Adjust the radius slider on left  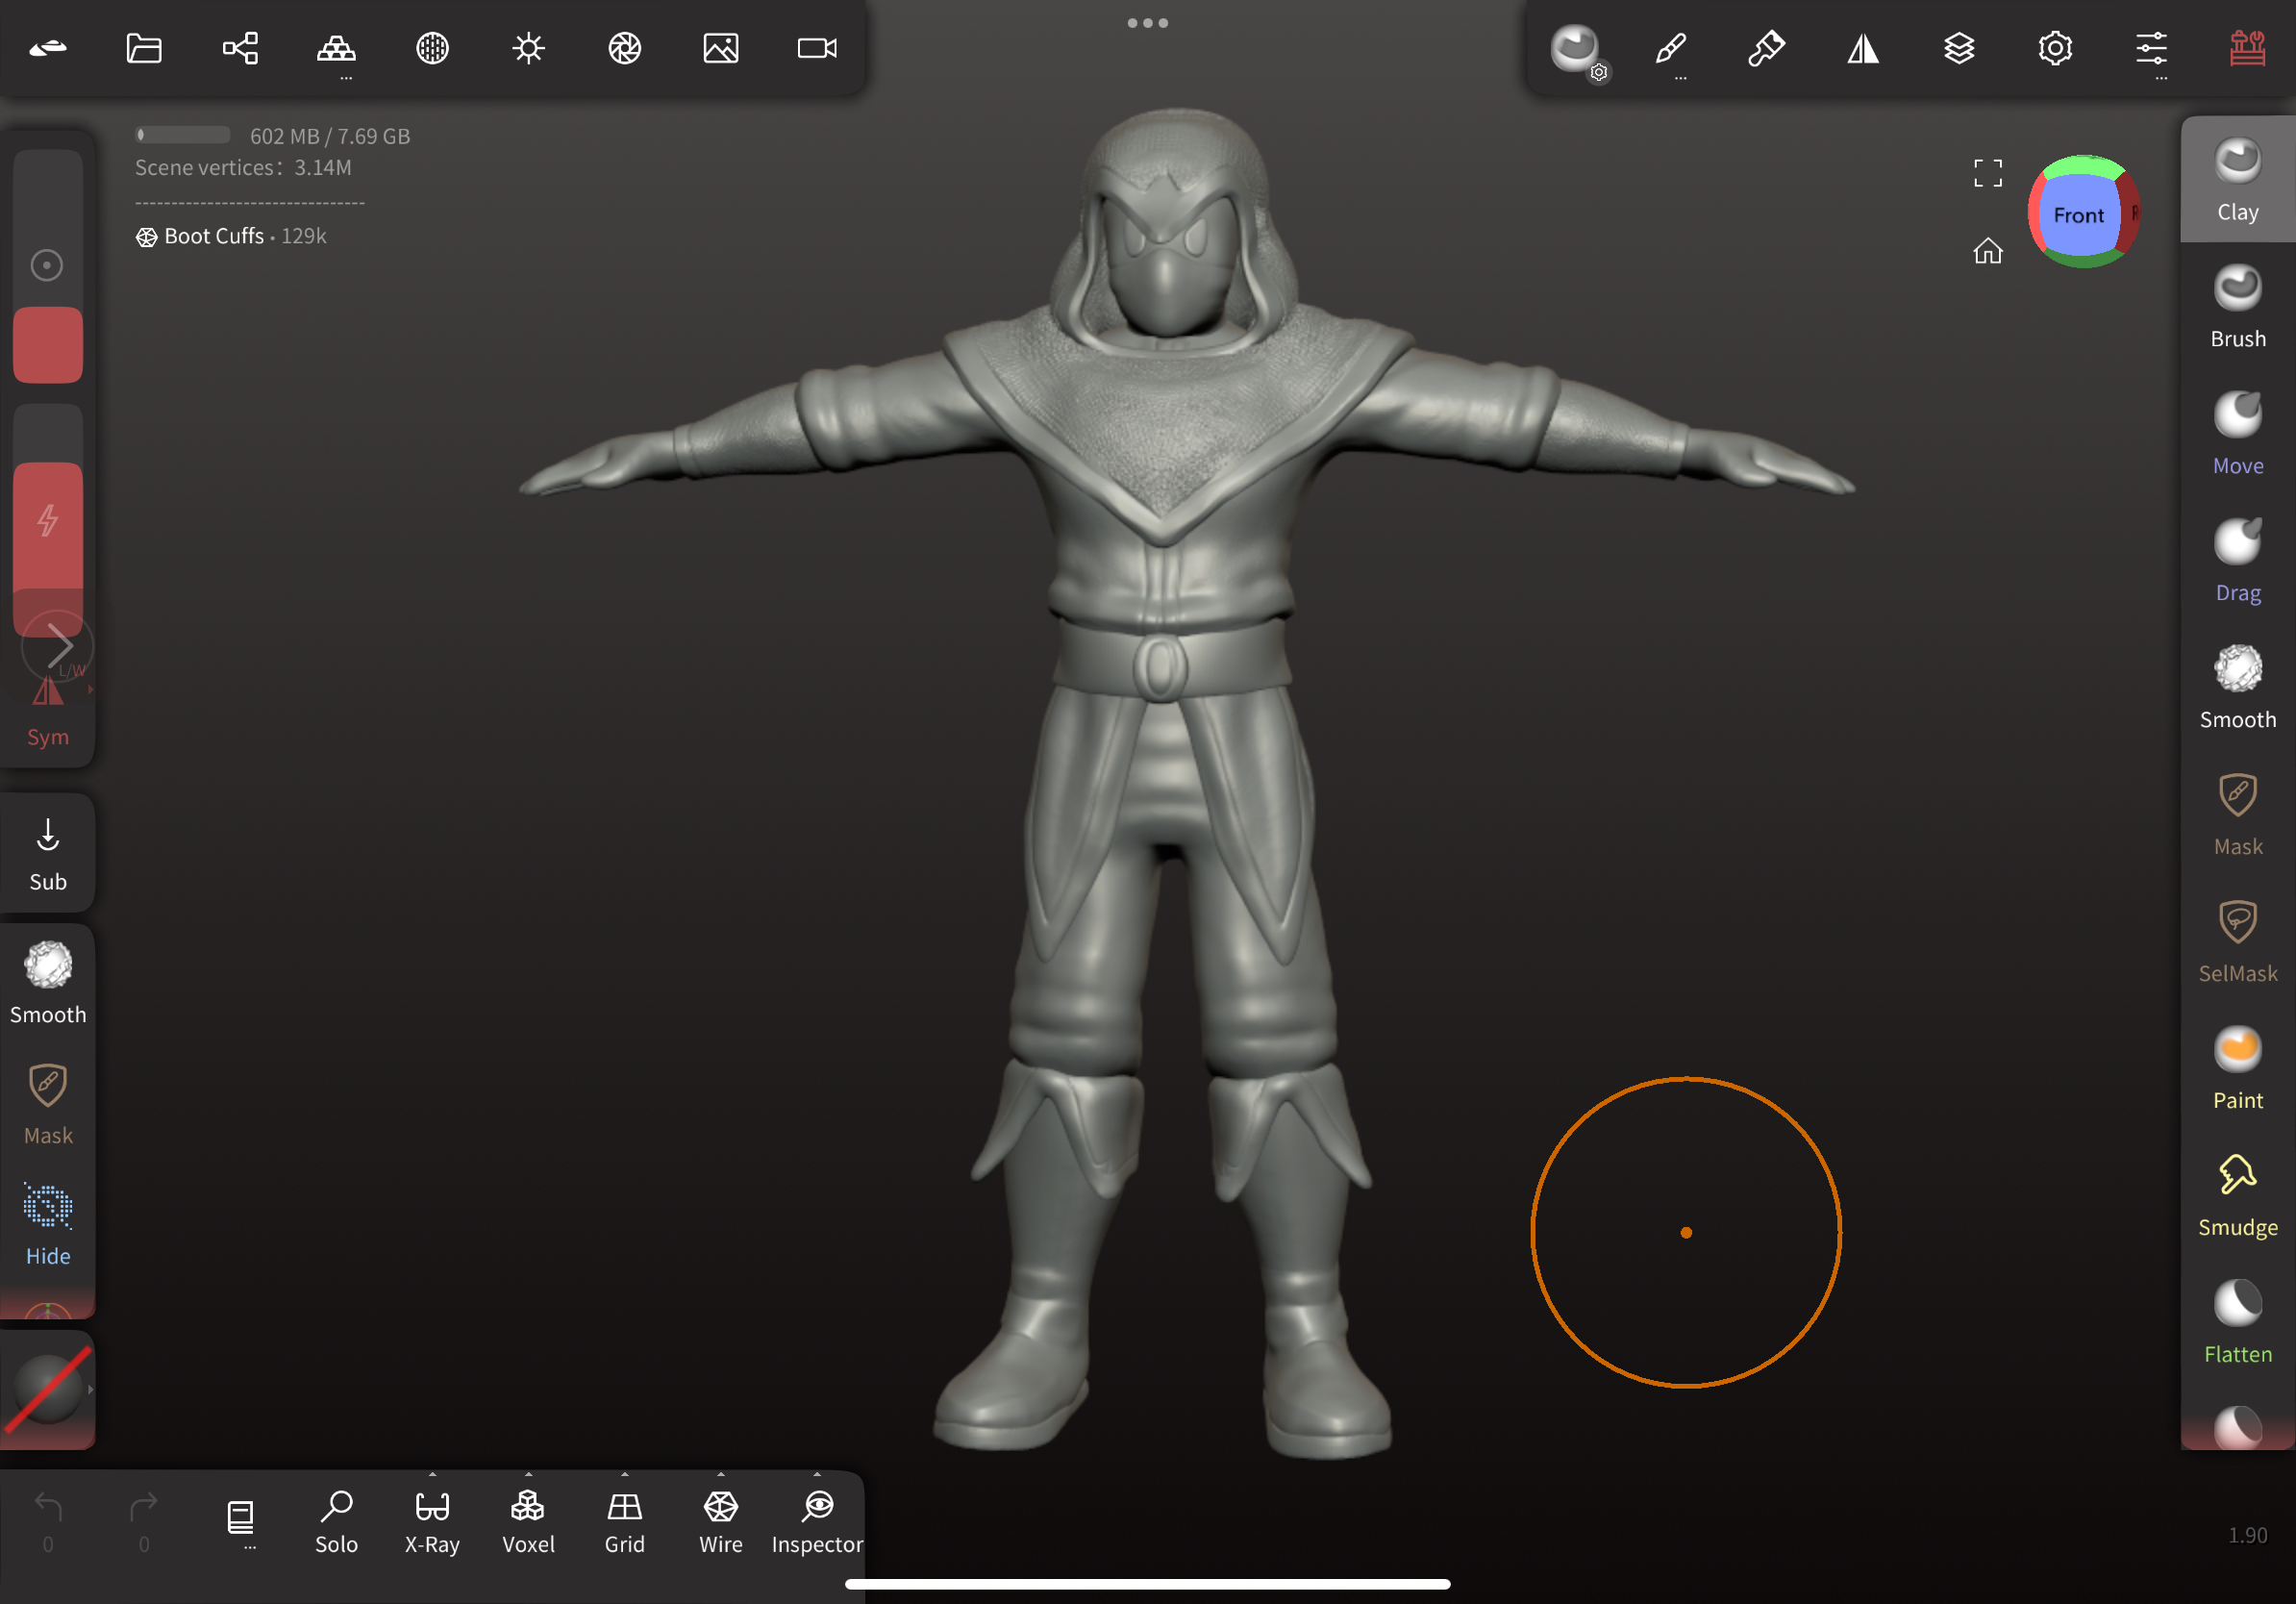(48, 266)
